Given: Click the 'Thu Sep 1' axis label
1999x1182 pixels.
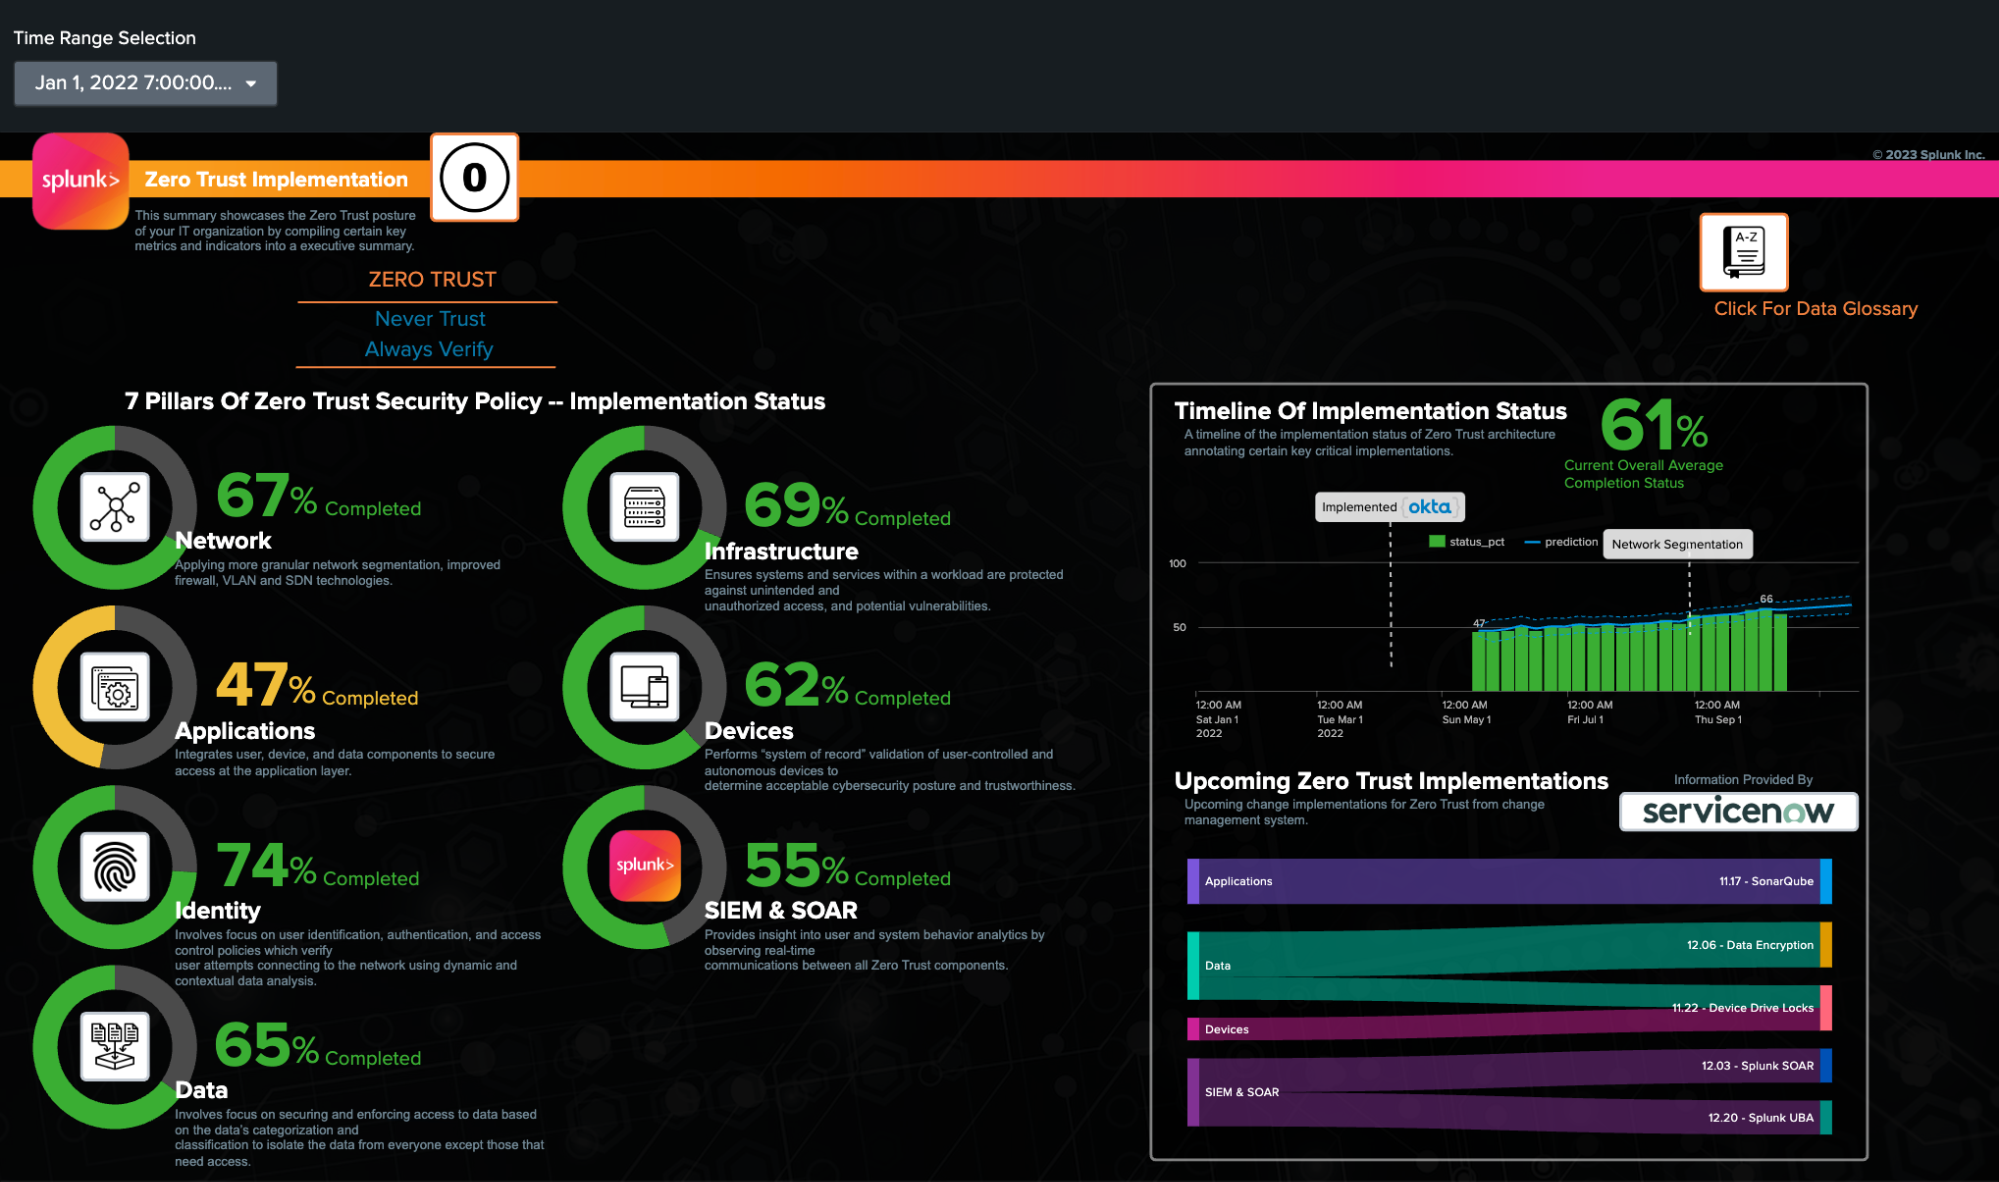Looking at the screenshot, I should click(x=1718, y=720).
